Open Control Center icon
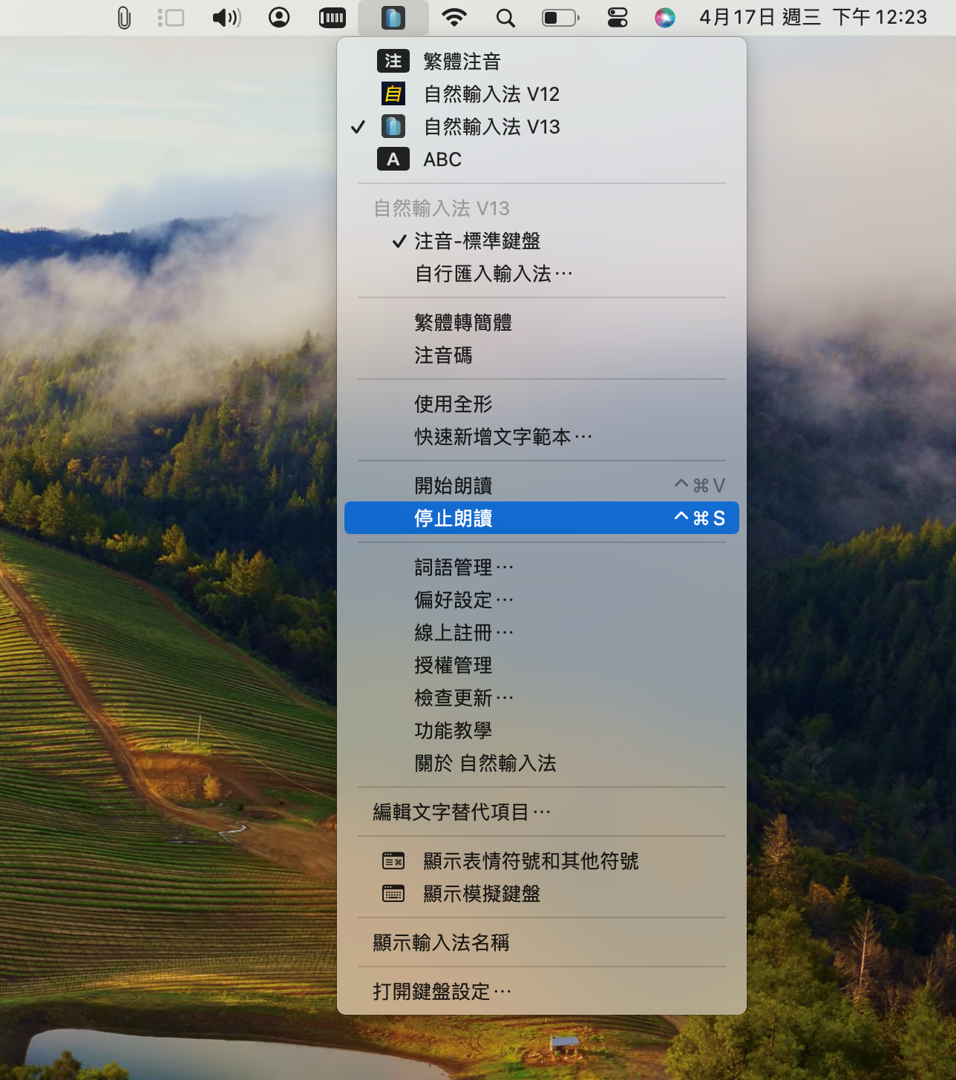Screen dimensions: 956x1080 click(617, 18)
